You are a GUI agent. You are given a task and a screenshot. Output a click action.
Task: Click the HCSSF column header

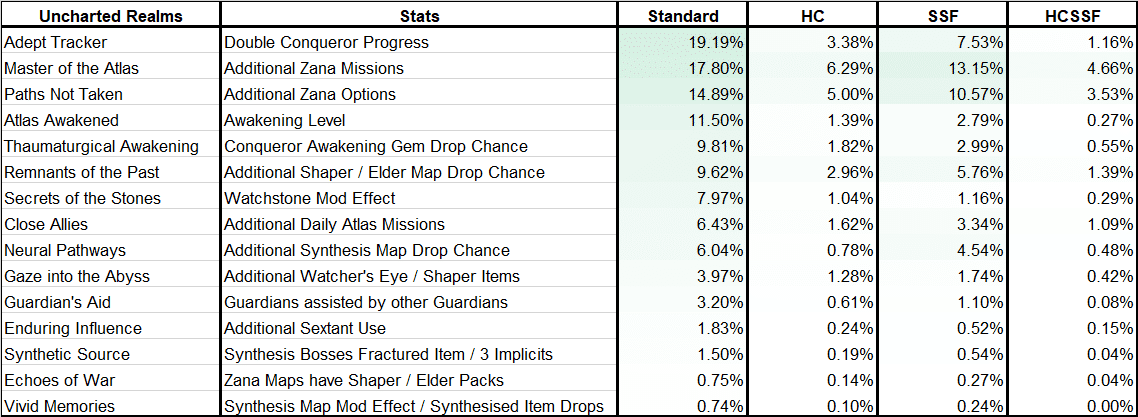pos(1072,15)
